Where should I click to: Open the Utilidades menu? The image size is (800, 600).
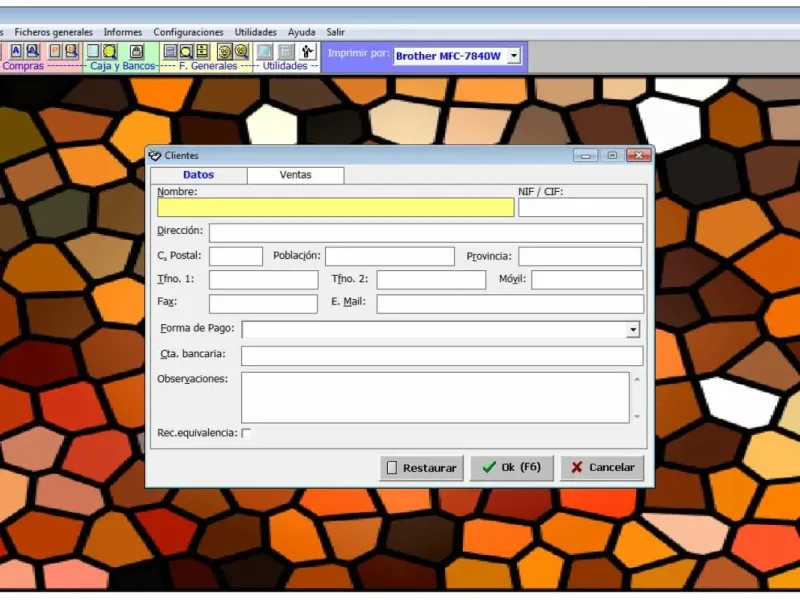(256, 32)
